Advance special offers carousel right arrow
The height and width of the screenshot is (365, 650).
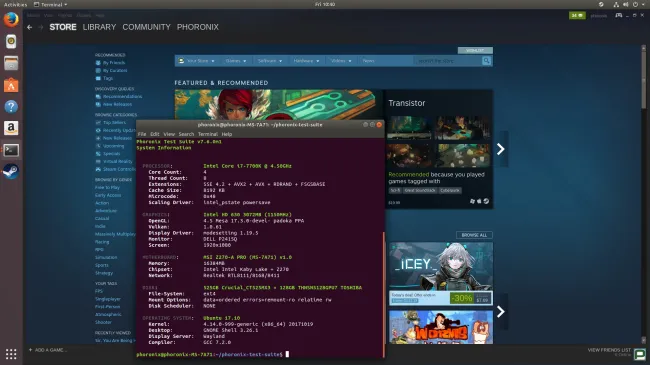(501, 311)
